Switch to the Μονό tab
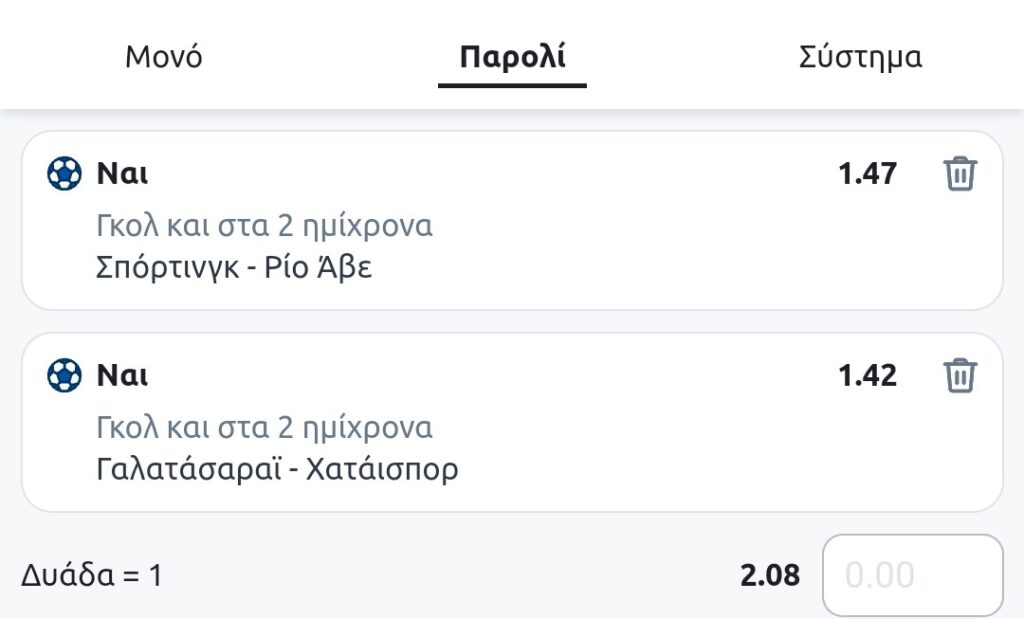Screen dimensions: 1024x619 (164, 57)
